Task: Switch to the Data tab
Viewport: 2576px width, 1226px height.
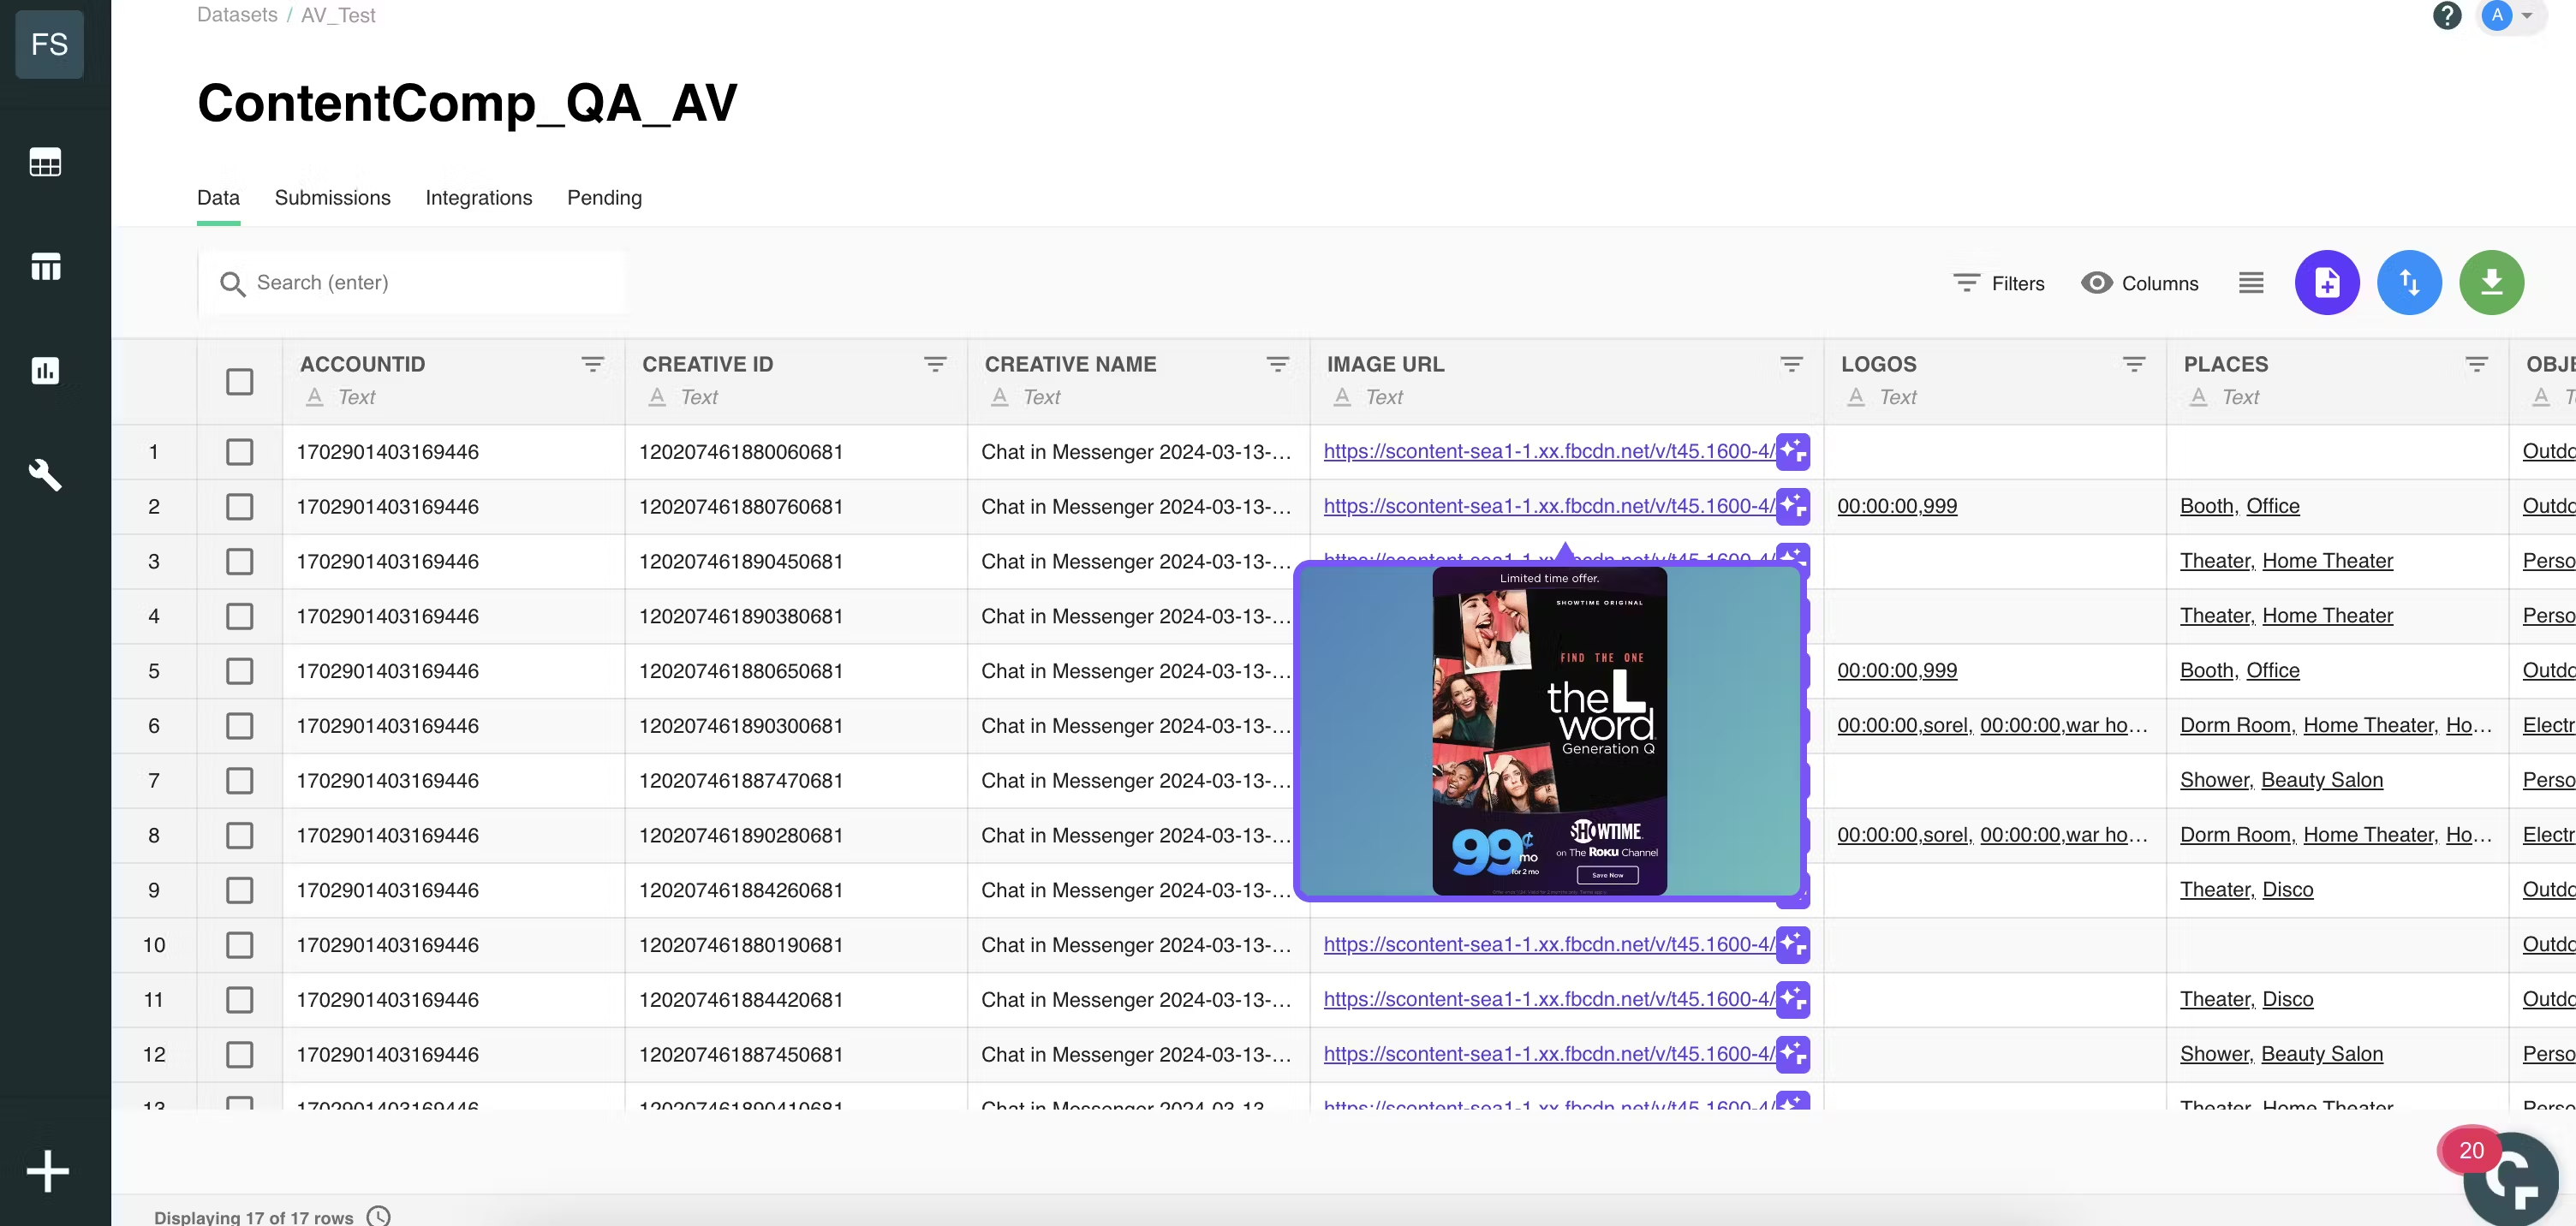Action: point(218,198)
